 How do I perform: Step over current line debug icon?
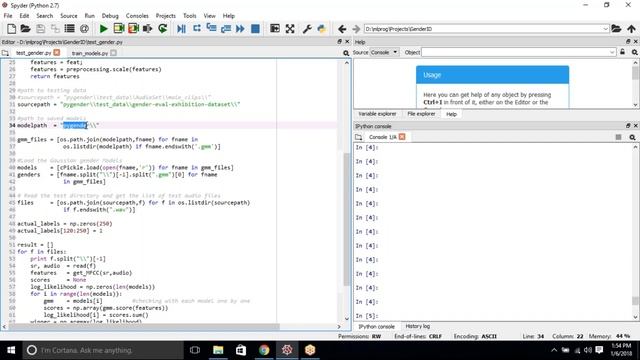click(197, 29)
